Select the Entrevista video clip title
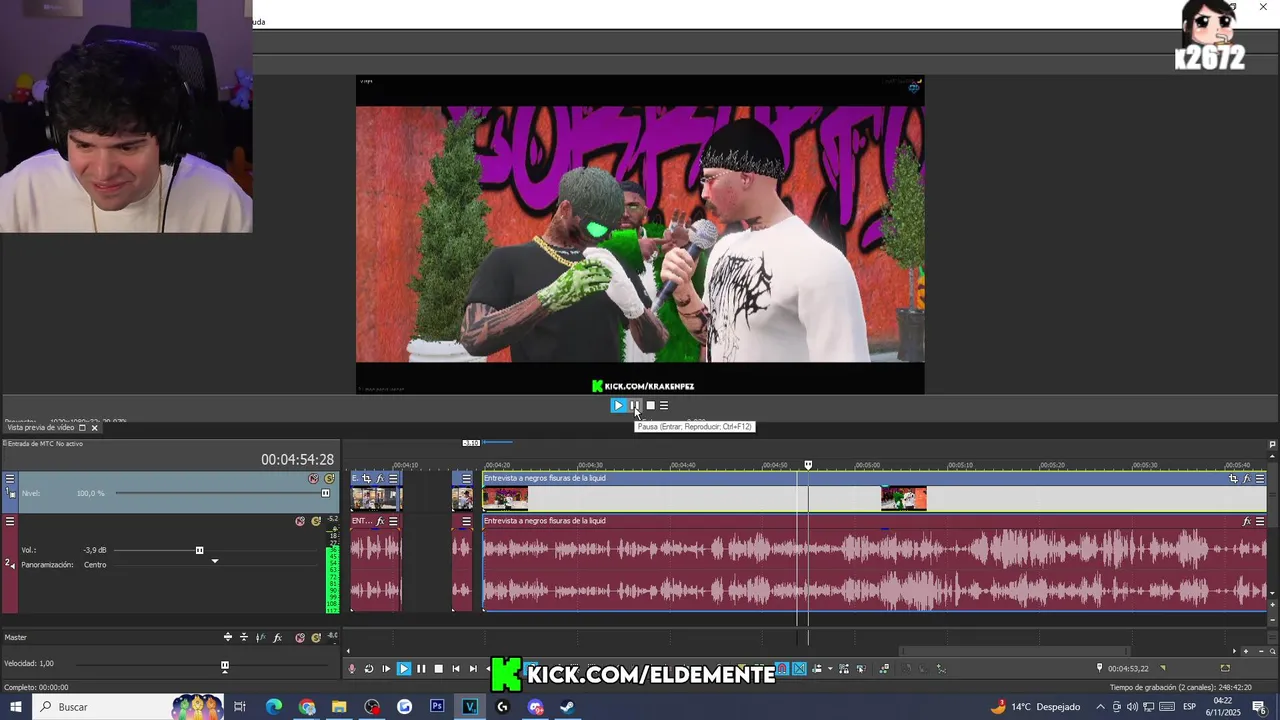The width and height of the screenshot is (1280, 720). (x=545, y=478)
